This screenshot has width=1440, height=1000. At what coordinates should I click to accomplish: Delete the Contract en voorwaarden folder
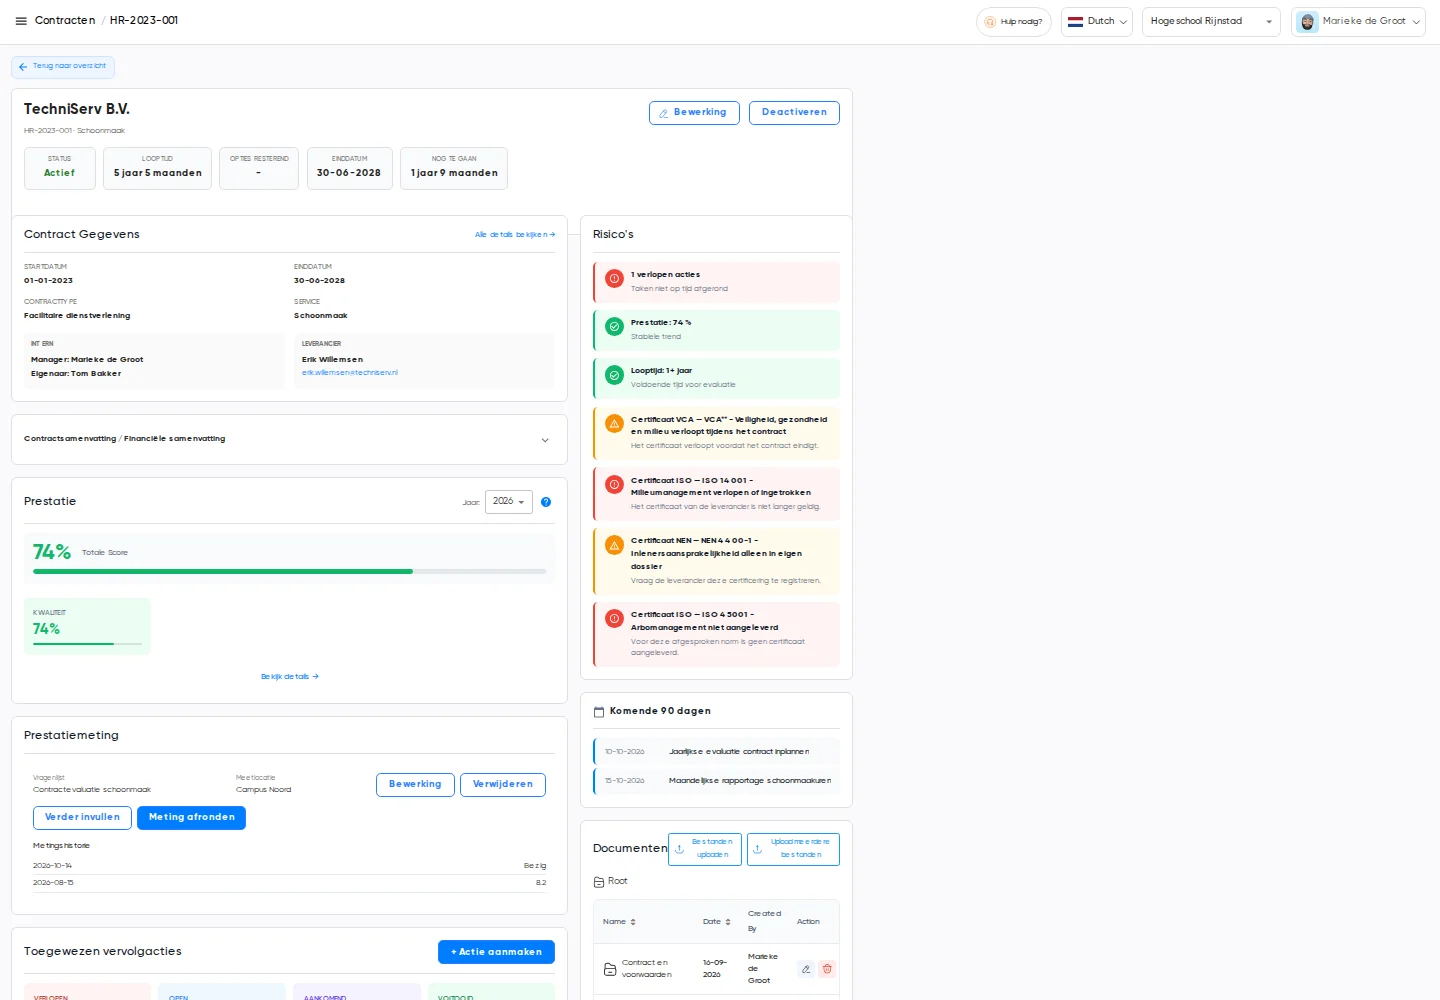coord(827,969)
